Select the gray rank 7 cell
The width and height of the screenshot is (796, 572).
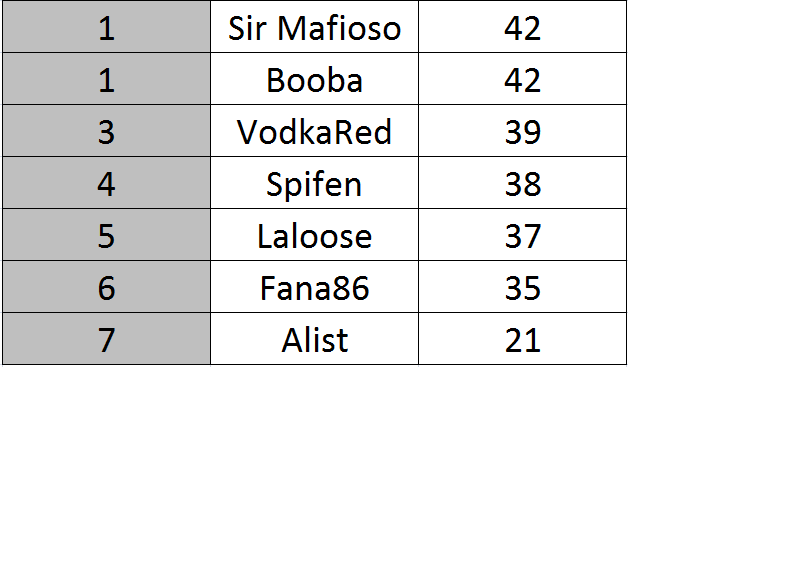click(x=106, y=339)
